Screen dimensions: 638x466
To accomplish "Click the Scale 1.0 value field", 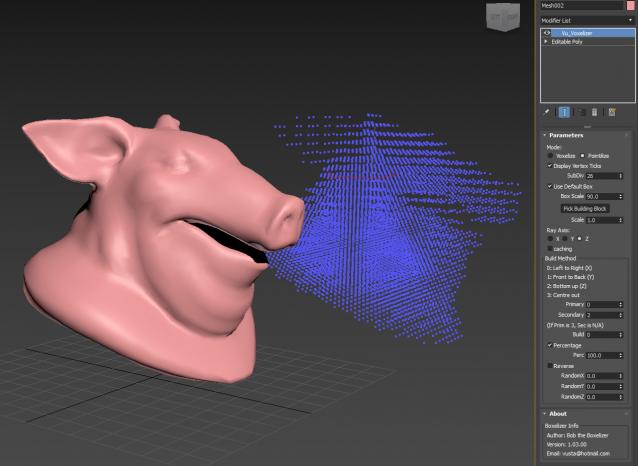I will coord(602,220).
